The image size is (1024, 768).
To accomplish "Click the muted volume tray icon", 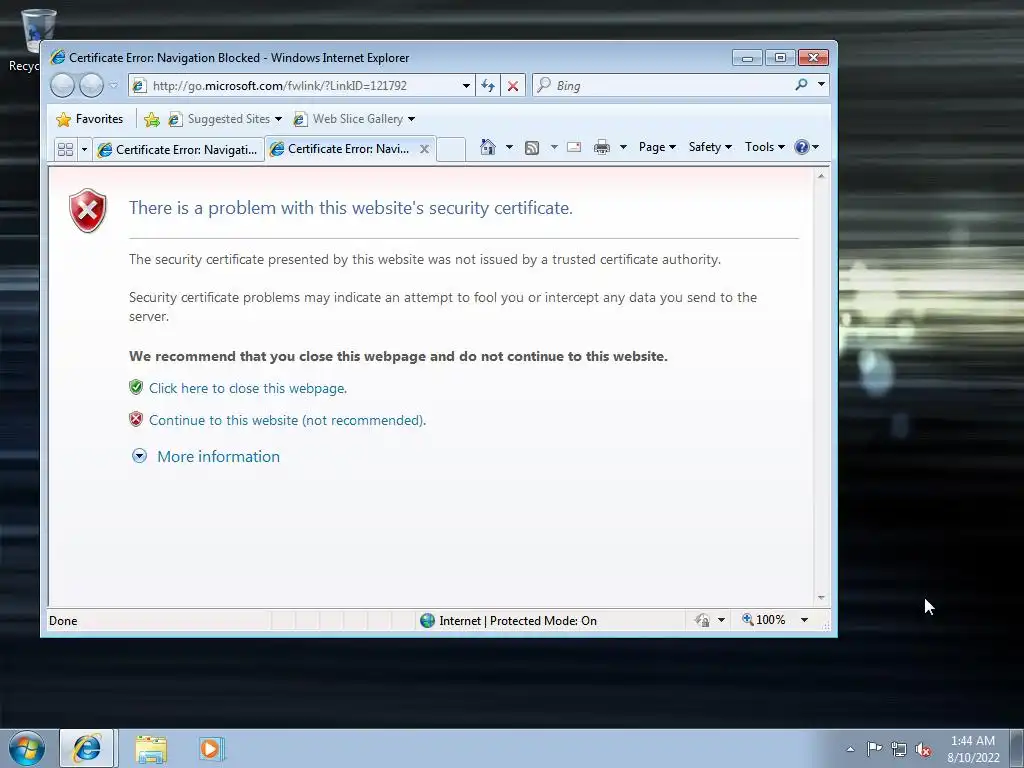I will pyautogui.click(x=923, y=750).
